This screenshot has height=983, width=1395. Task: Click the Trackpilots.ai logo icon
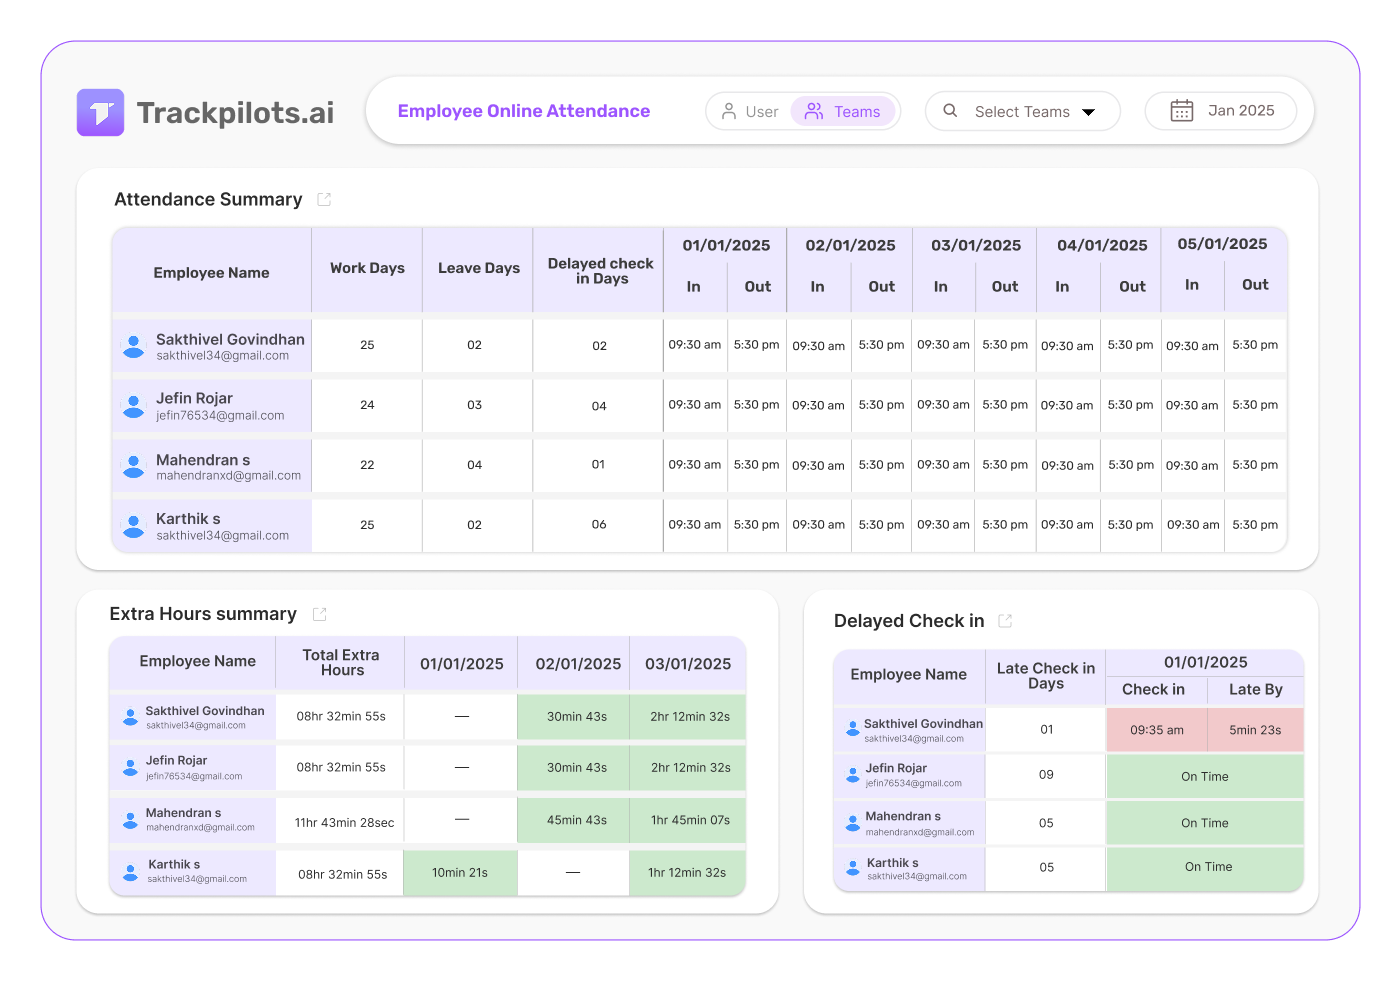pyautogui.click(x=100, y=112)
